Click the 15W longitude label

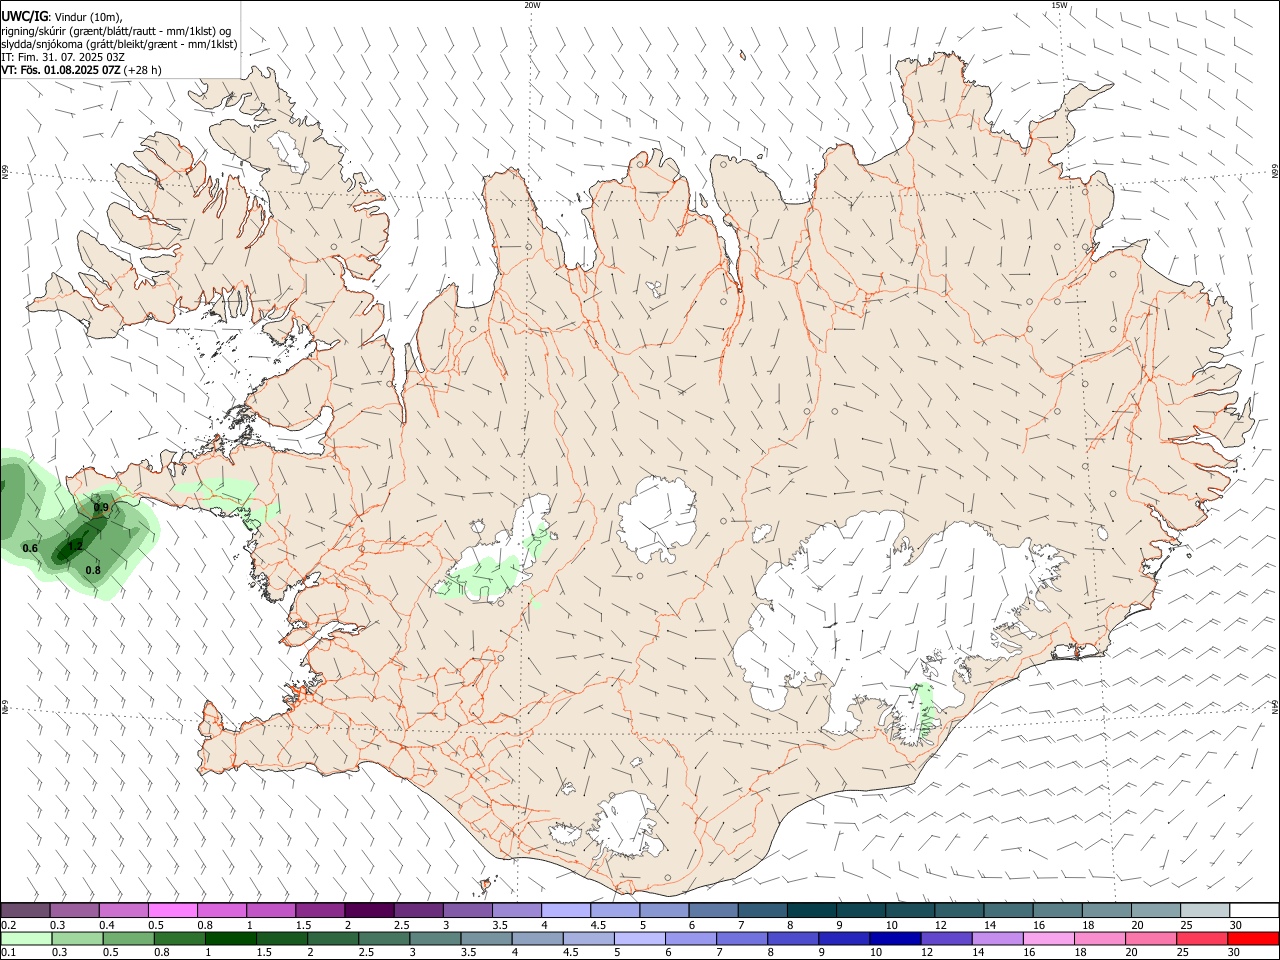point(1059,5)
